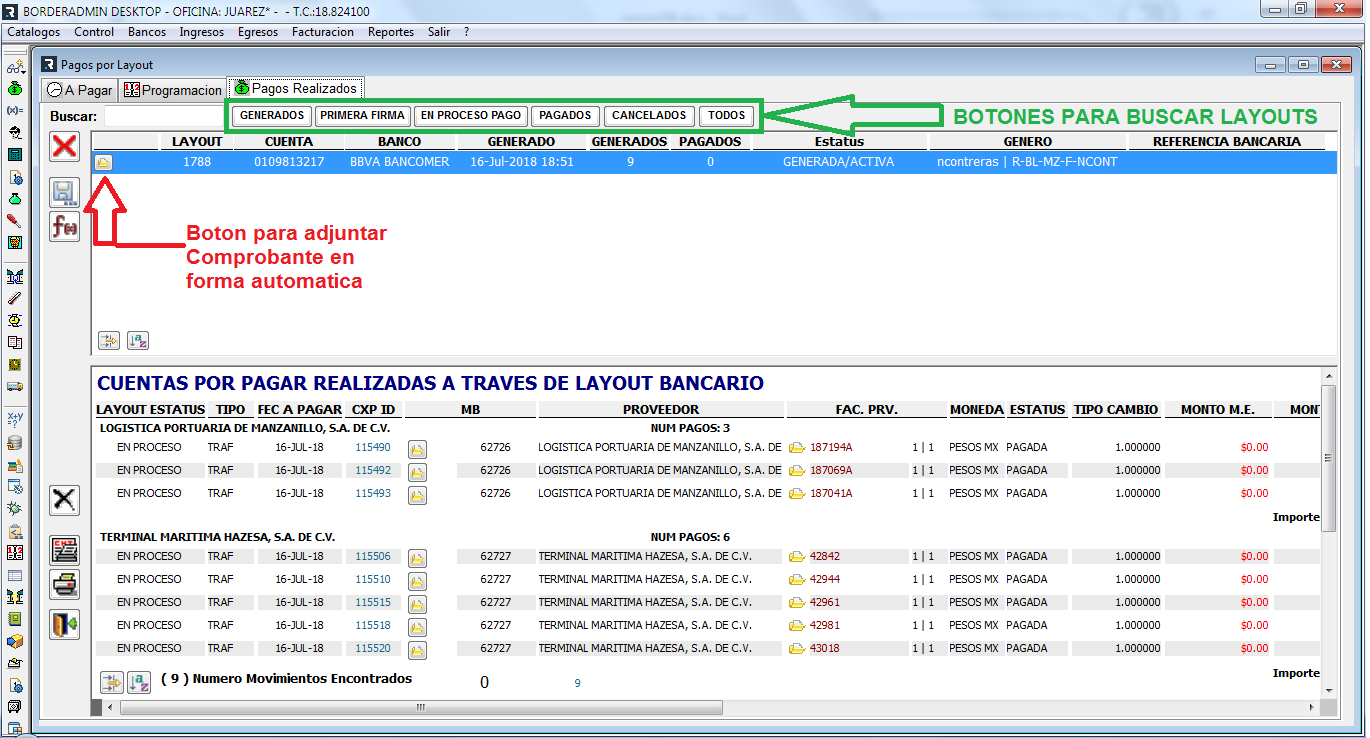This screenshot has width=1370, height=738.
Task: Click the column adjust icon in lower grid footer
Action: tap(111, 682)
